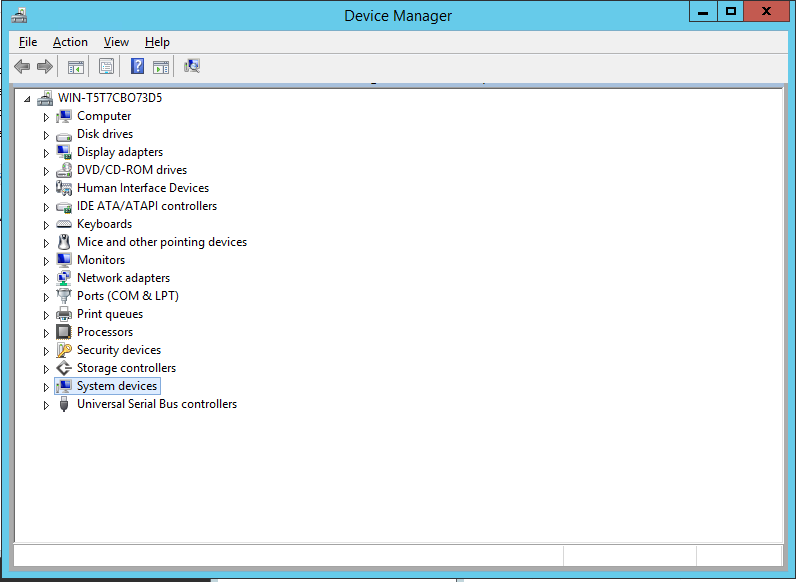Select the Storage controllers label
The height and width of the screenshot is (582, 796).
pyautogui.click(x=126, y=368)
